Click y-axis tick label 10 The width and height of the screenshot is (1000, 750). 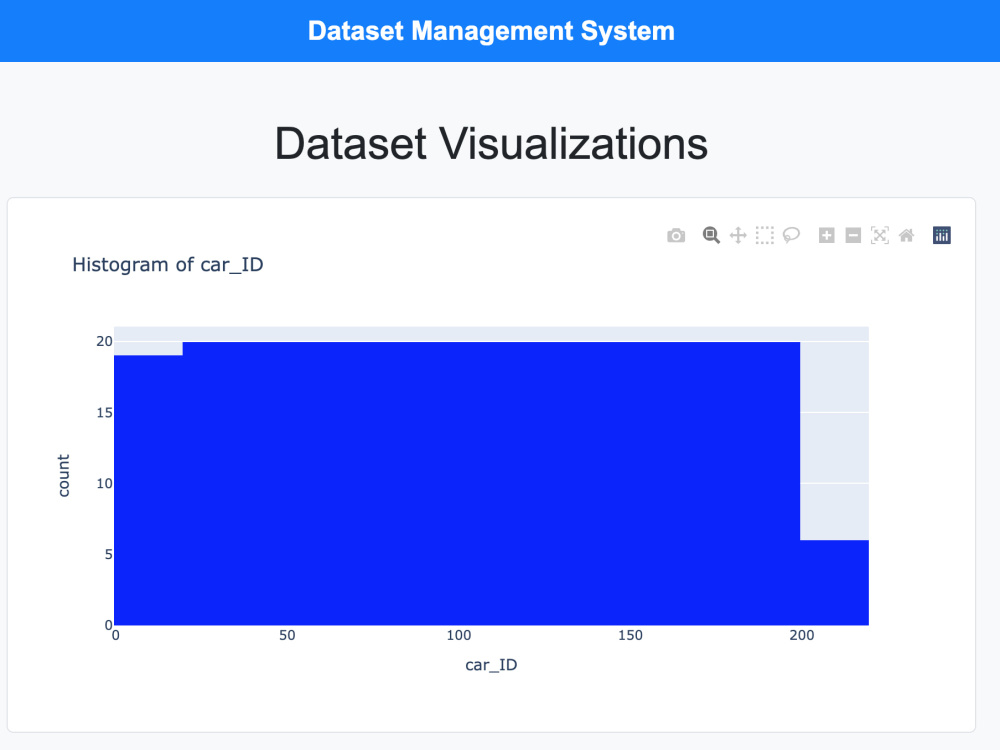coord(105,483)
